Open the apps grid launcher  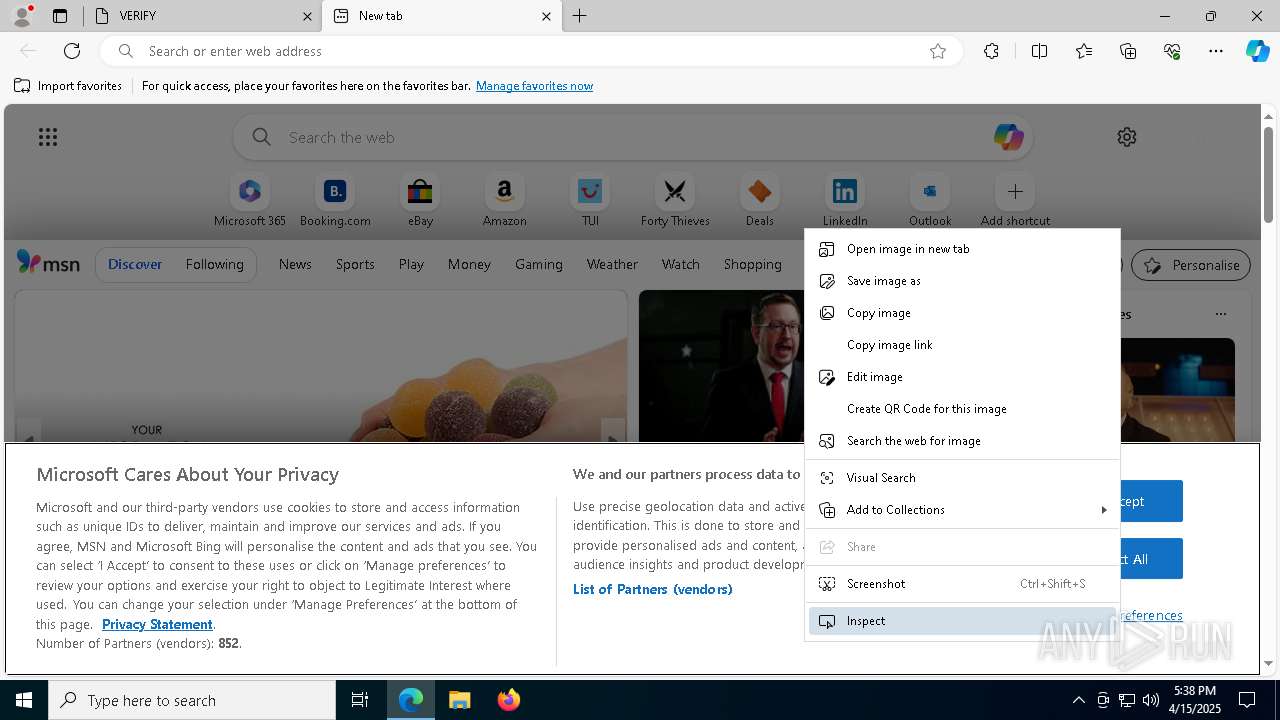[x=48, y=137]
